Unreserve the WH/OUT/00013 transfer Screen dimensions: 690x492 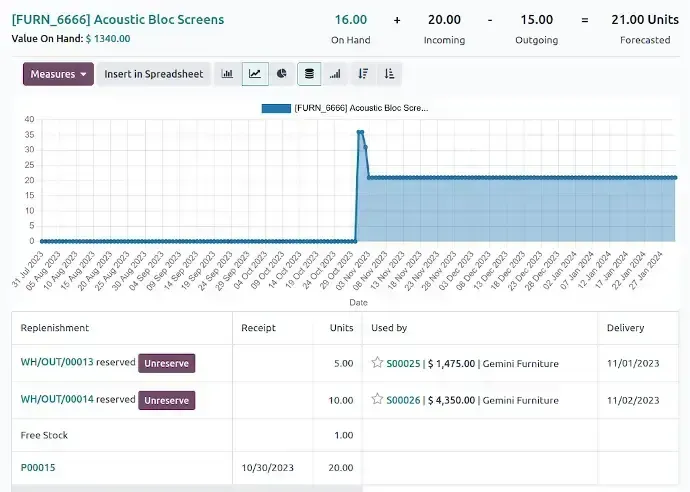tap(166, 363)
